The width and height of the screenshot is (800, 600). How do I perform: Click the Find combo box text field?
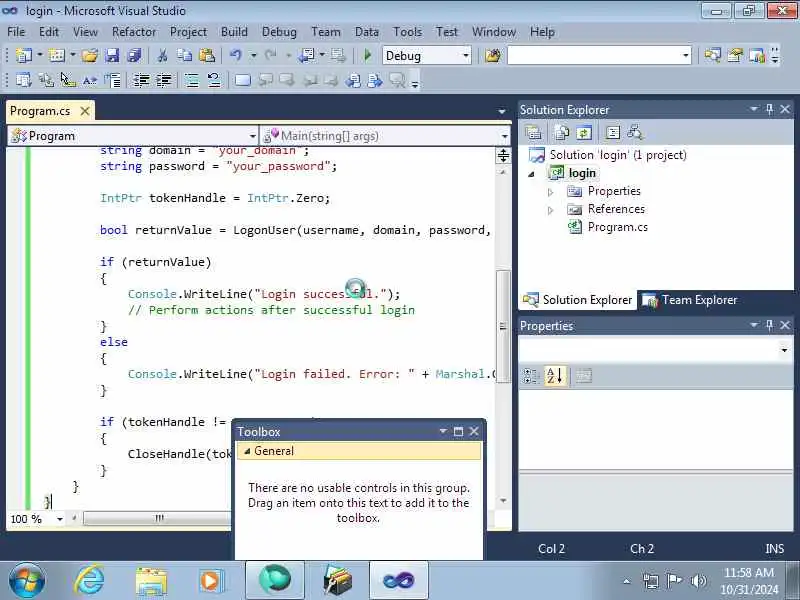[x=593, y=55]
